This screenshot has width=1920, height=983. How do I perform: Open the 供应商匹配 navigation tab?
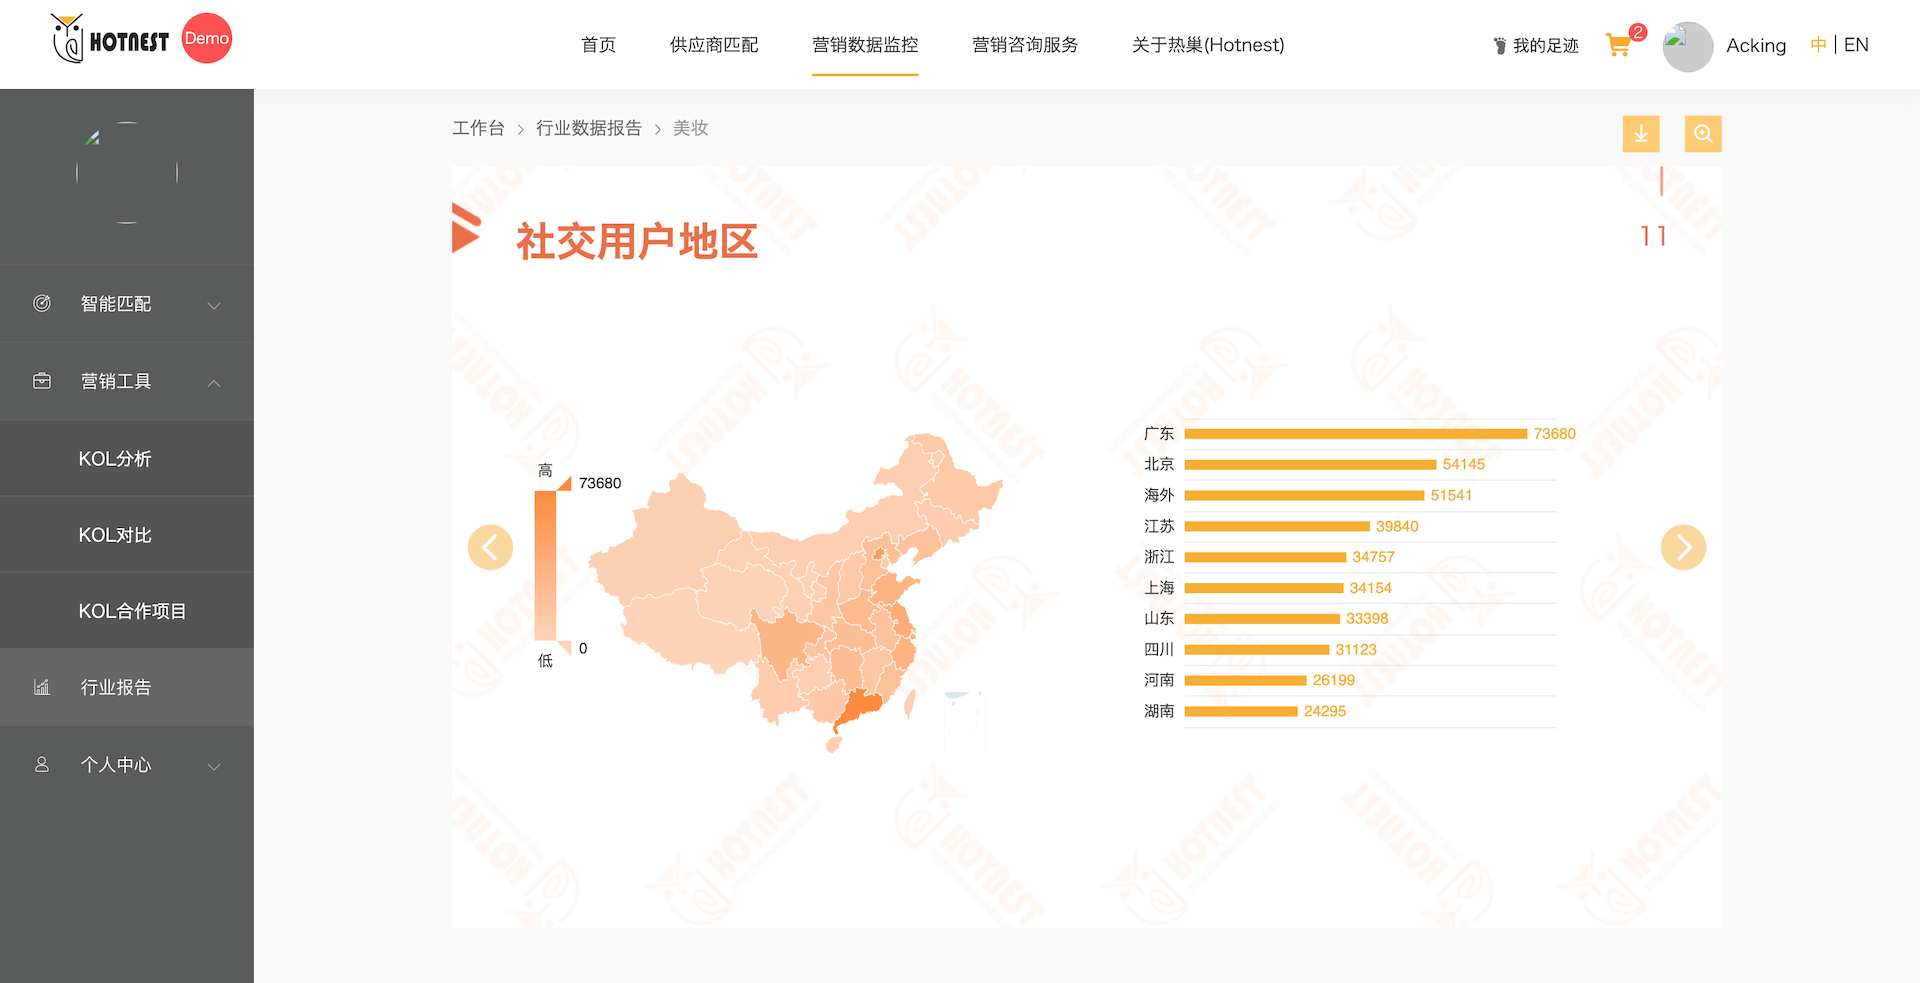[714, 45]
